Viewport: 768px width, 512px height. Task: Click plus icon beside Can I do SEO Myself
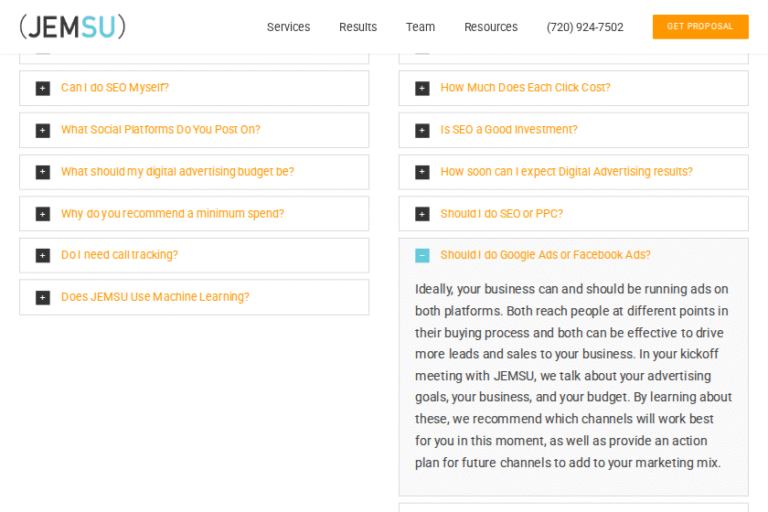point(43,88)
